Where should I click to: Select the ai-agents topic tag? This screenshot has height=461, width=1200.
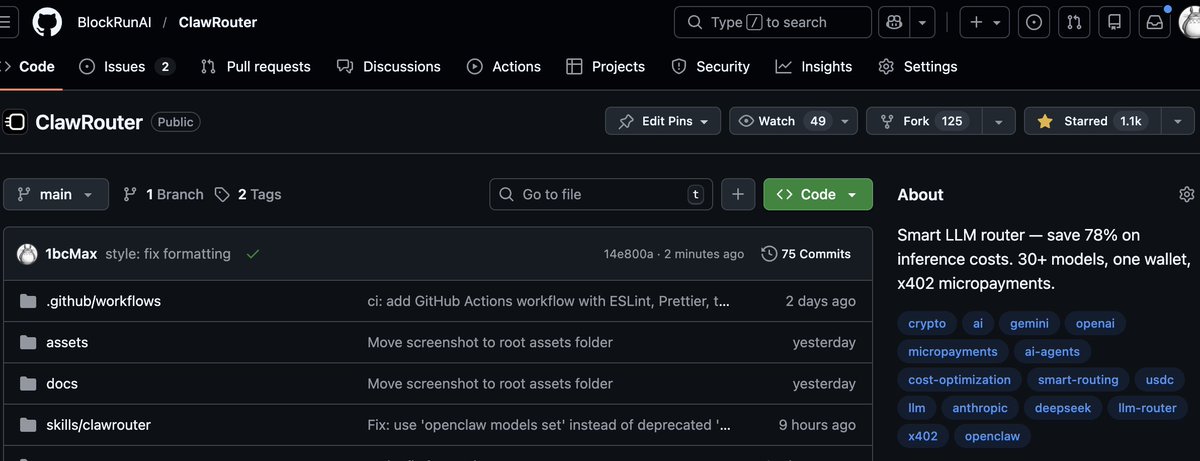[1053, 352]
